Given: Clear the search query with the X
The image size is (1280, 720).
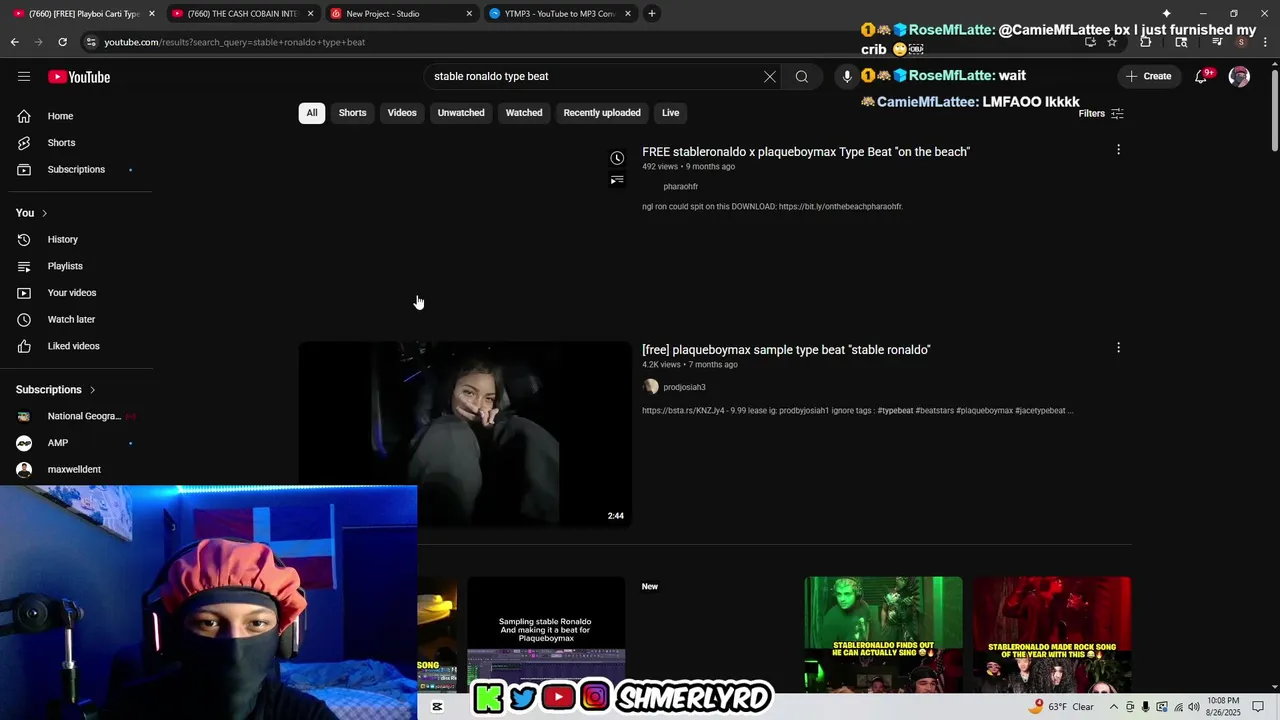Looking at the screenshot, I should coord(770,76).
